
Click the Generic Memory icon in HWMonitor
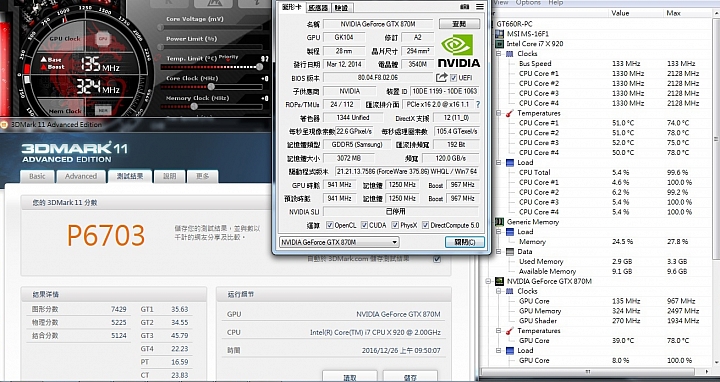500,222
